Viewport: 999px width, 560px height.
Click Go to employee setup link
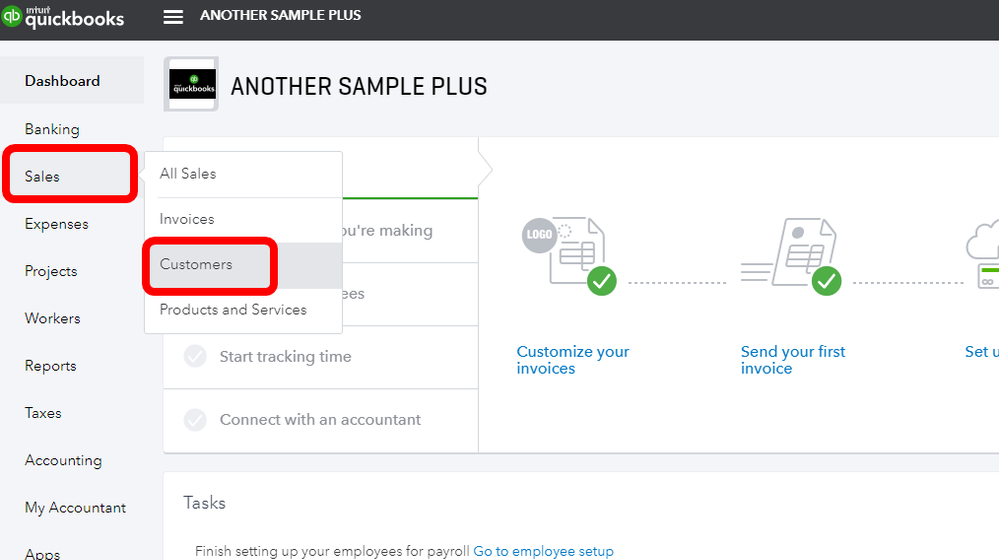pyautogui.click(x=543, y=551)
